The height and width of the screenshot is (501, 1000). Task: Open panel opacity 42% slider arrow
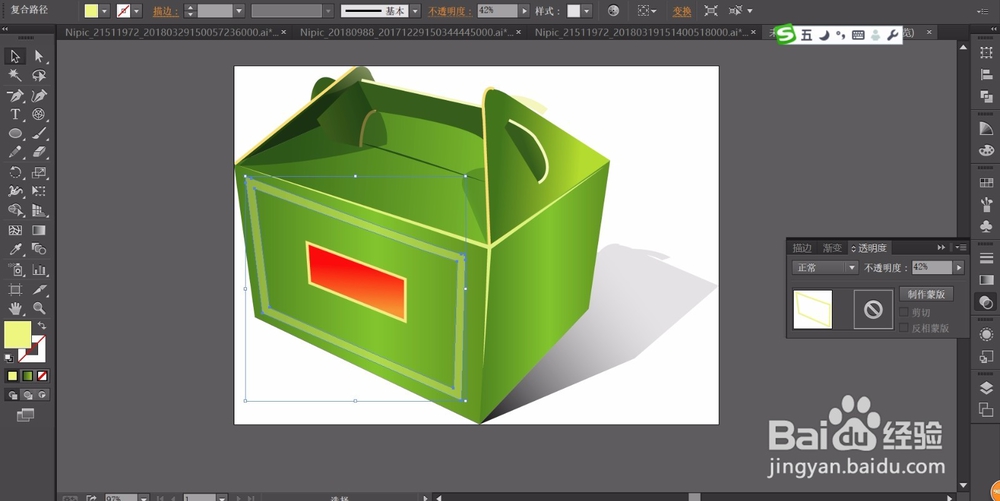point(959,268)
